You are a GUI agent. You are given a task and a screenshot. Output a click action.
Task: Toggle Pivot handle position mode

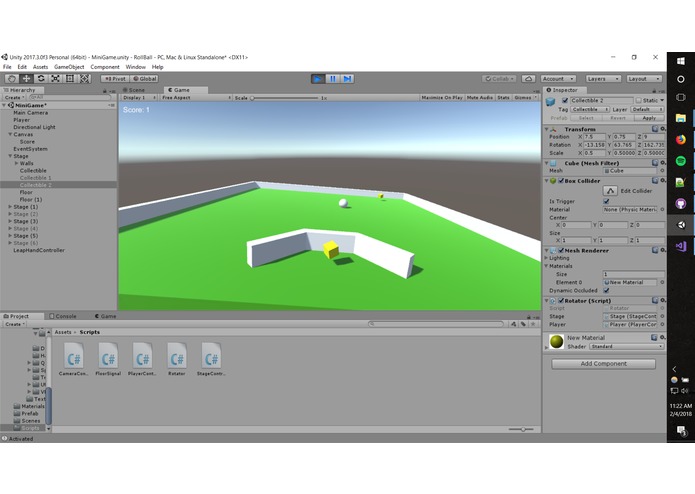pyautogui.click(x=115, y=79)
